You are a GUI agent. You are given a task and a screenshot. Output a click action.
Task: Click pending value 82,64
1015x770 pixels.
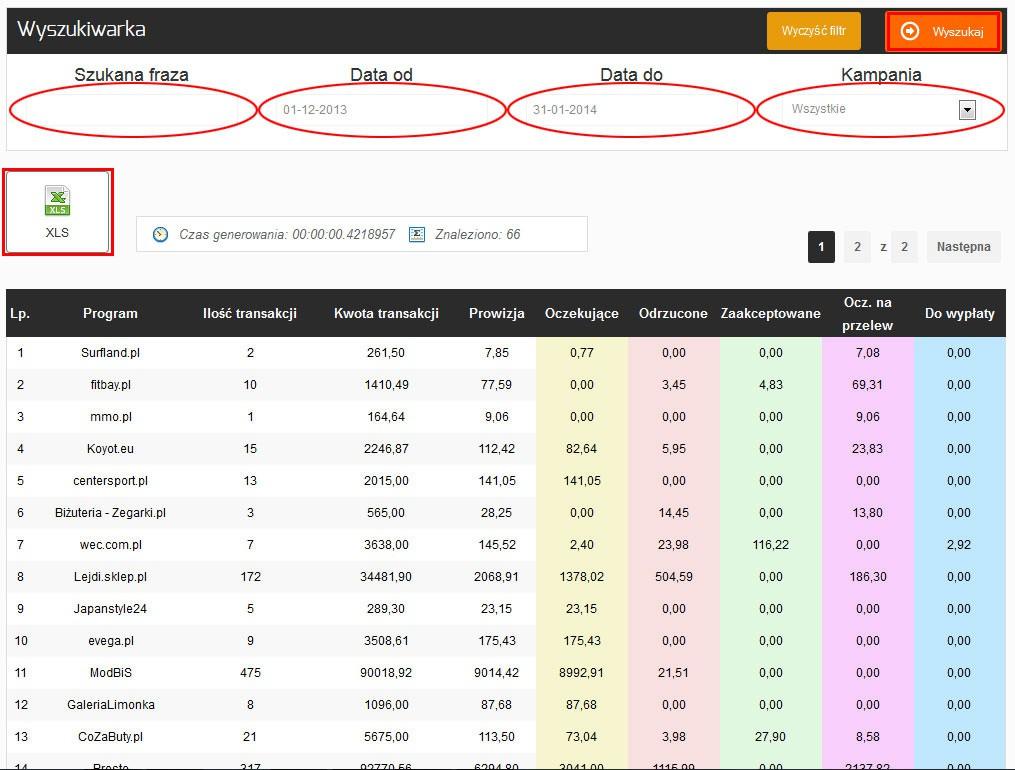click(581, 448)
